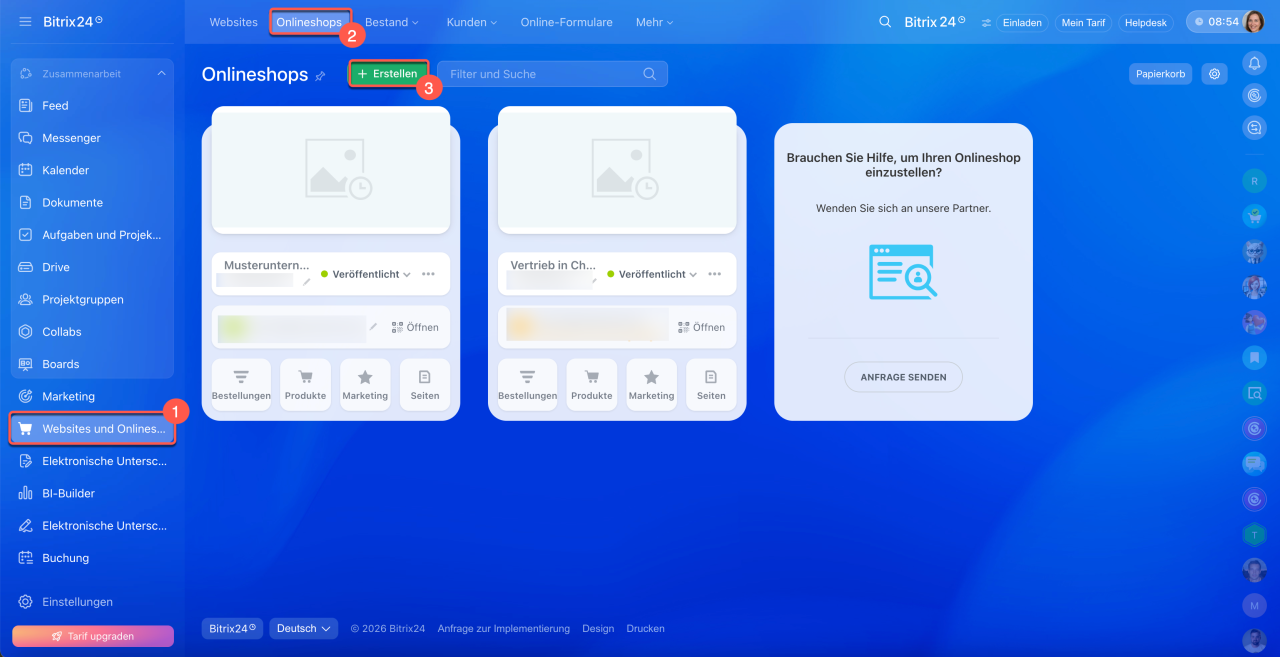Viewport: 1280px width, 657px height.
Task: Open three-dots menu of Vertrieb in Ch... shop
Action: point(714,274)
